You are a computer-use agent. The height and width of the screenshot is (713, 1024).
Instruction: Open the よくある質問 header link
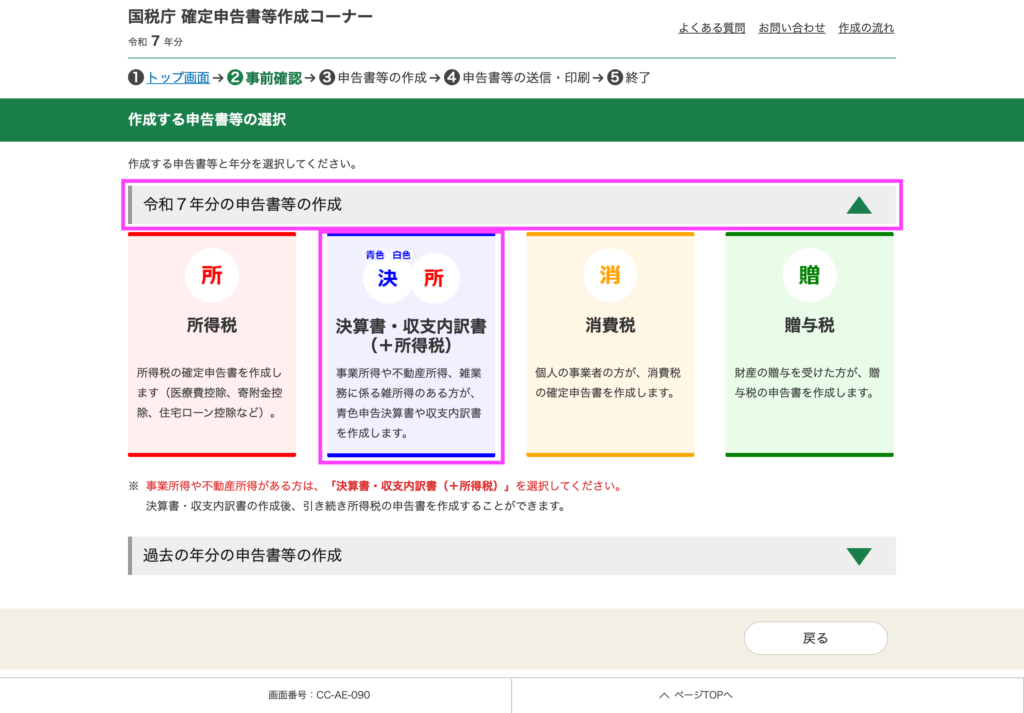pyautogui.click(x=711, y=28)
